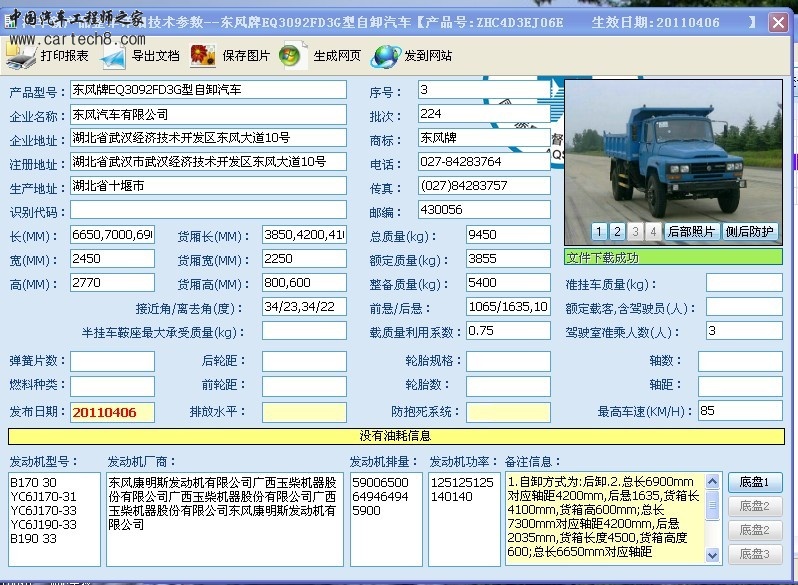Click the 电话 field
798x585 pixels.
[x=484, y=162]
